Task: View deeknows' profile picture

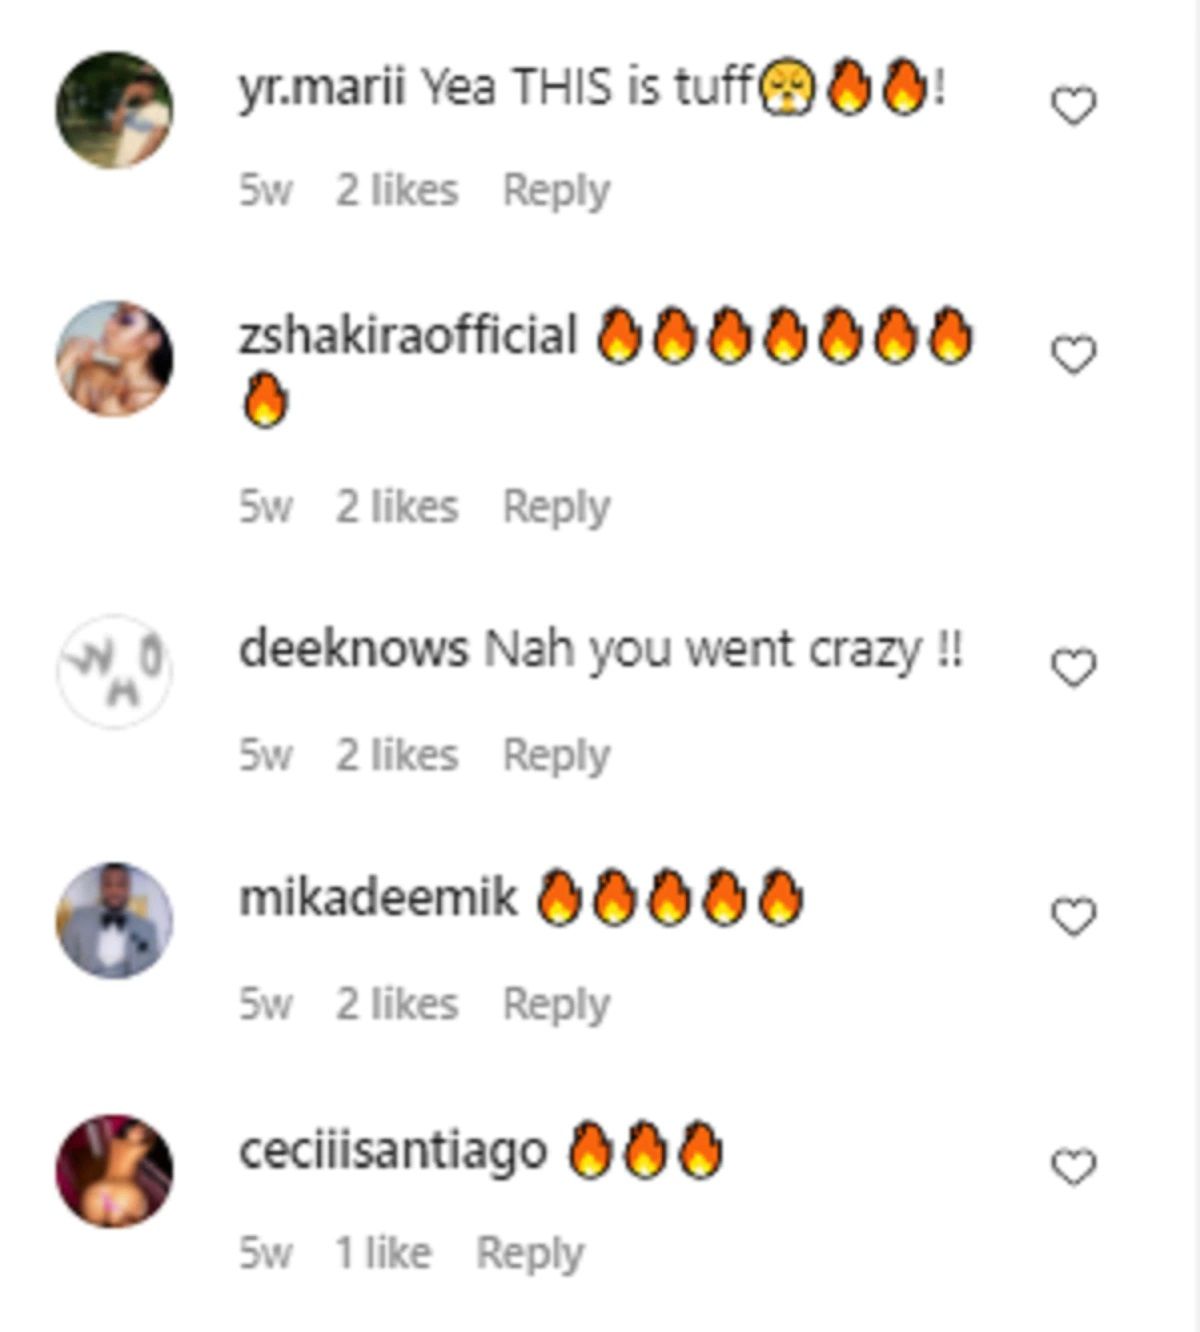Action: coord(114,671)
